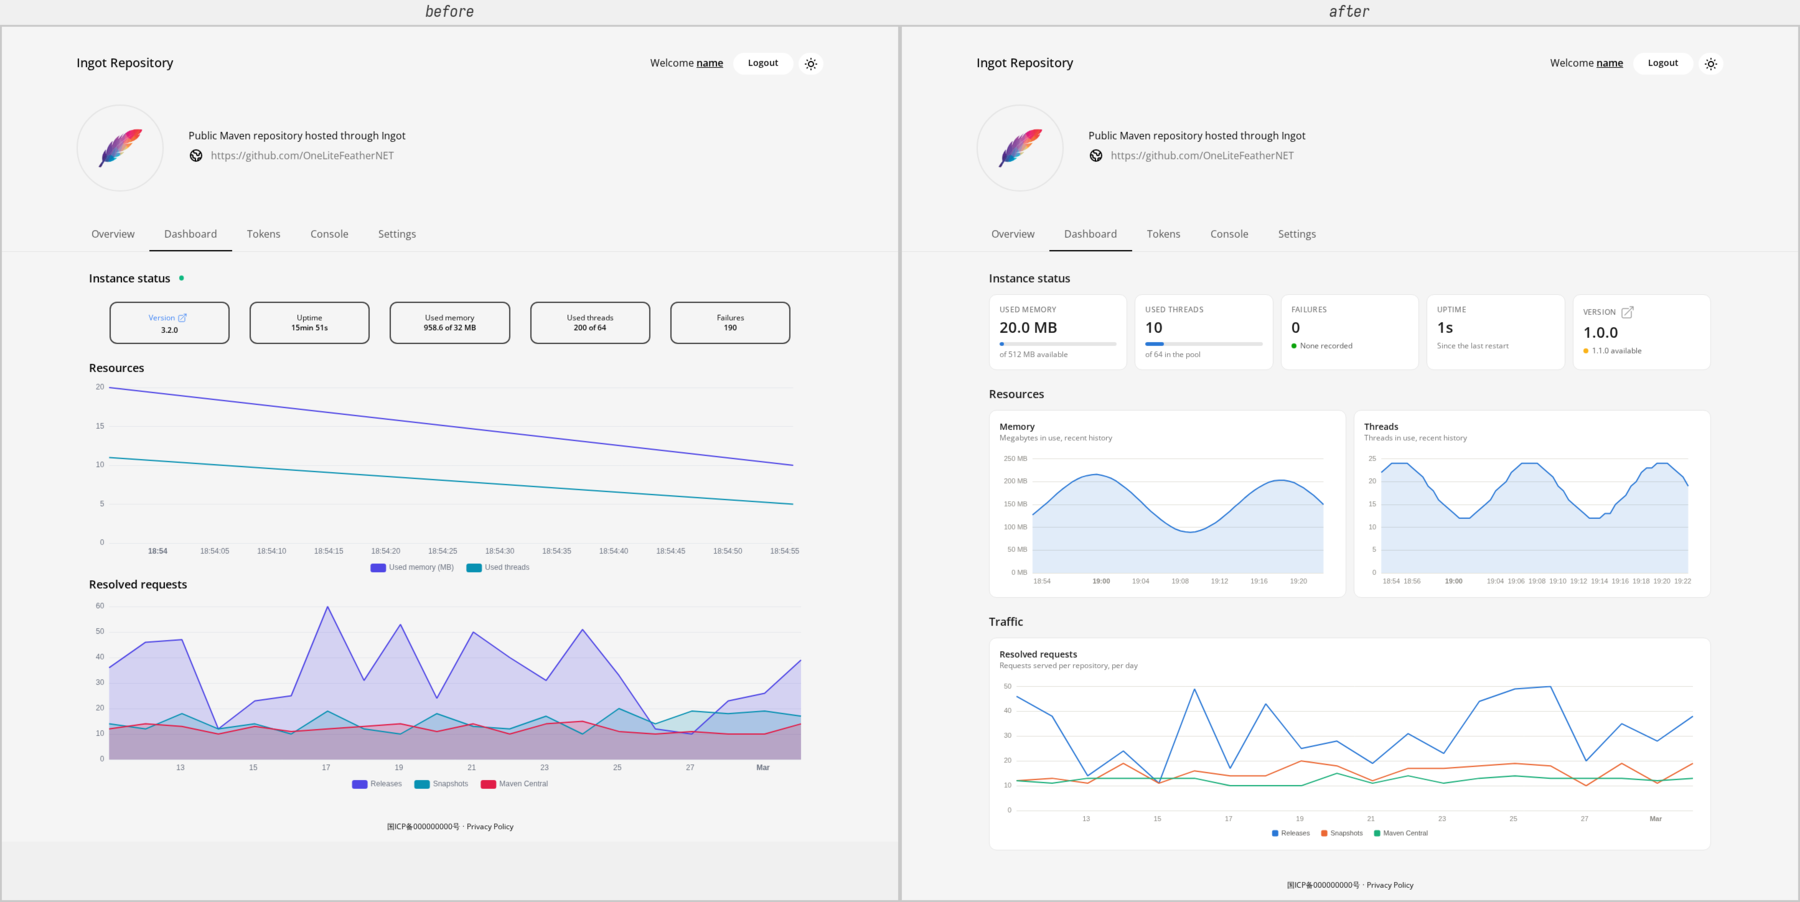Viewport: 1800px width, 902px height.
Task: Click the USED THREADS card label, after panel
Action: (x=1174, y=310)
